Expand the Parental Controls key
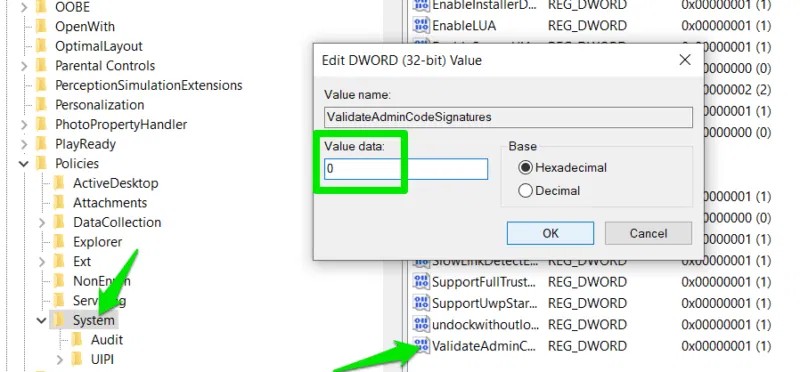800x372 pixels. (23, 66)
